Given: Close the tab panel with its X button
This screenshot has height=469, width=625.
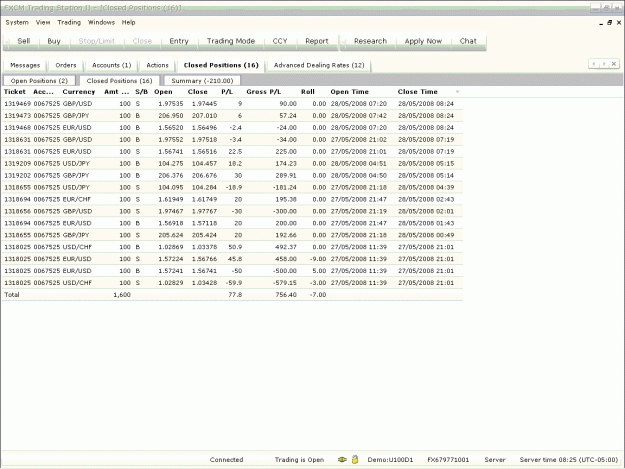Looking at the screenshot, I should pos(614,64).
